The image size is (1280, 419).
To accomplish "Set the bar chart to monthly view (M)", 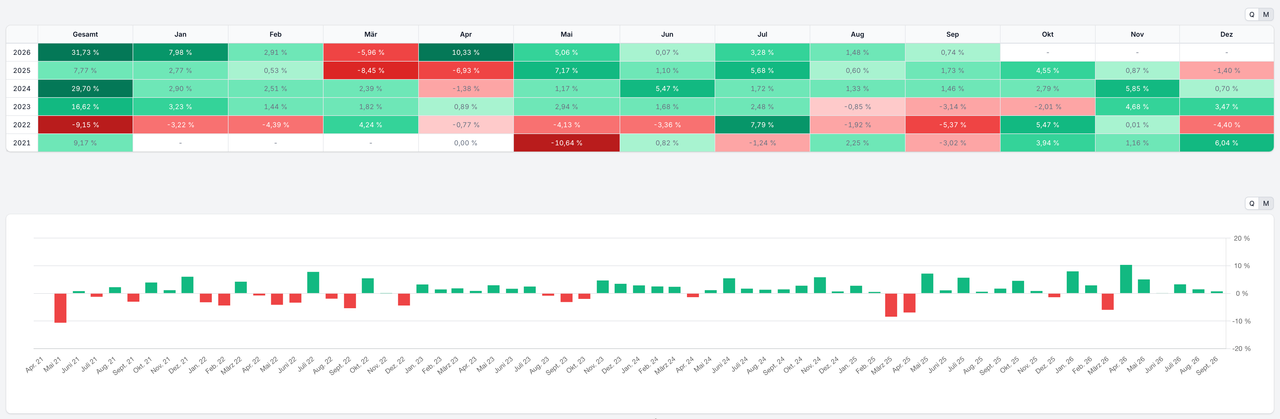I will coord(1266,203).
